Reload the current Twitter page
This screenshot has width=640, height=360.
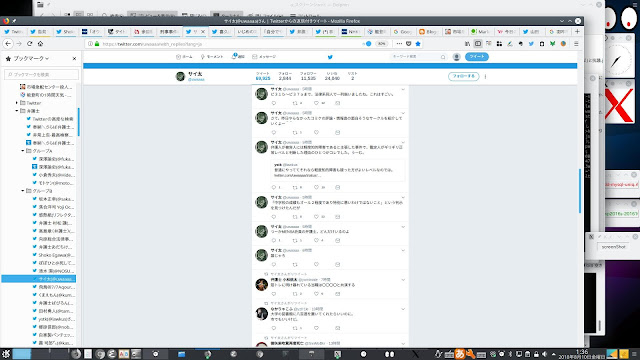tap(29, 44)
